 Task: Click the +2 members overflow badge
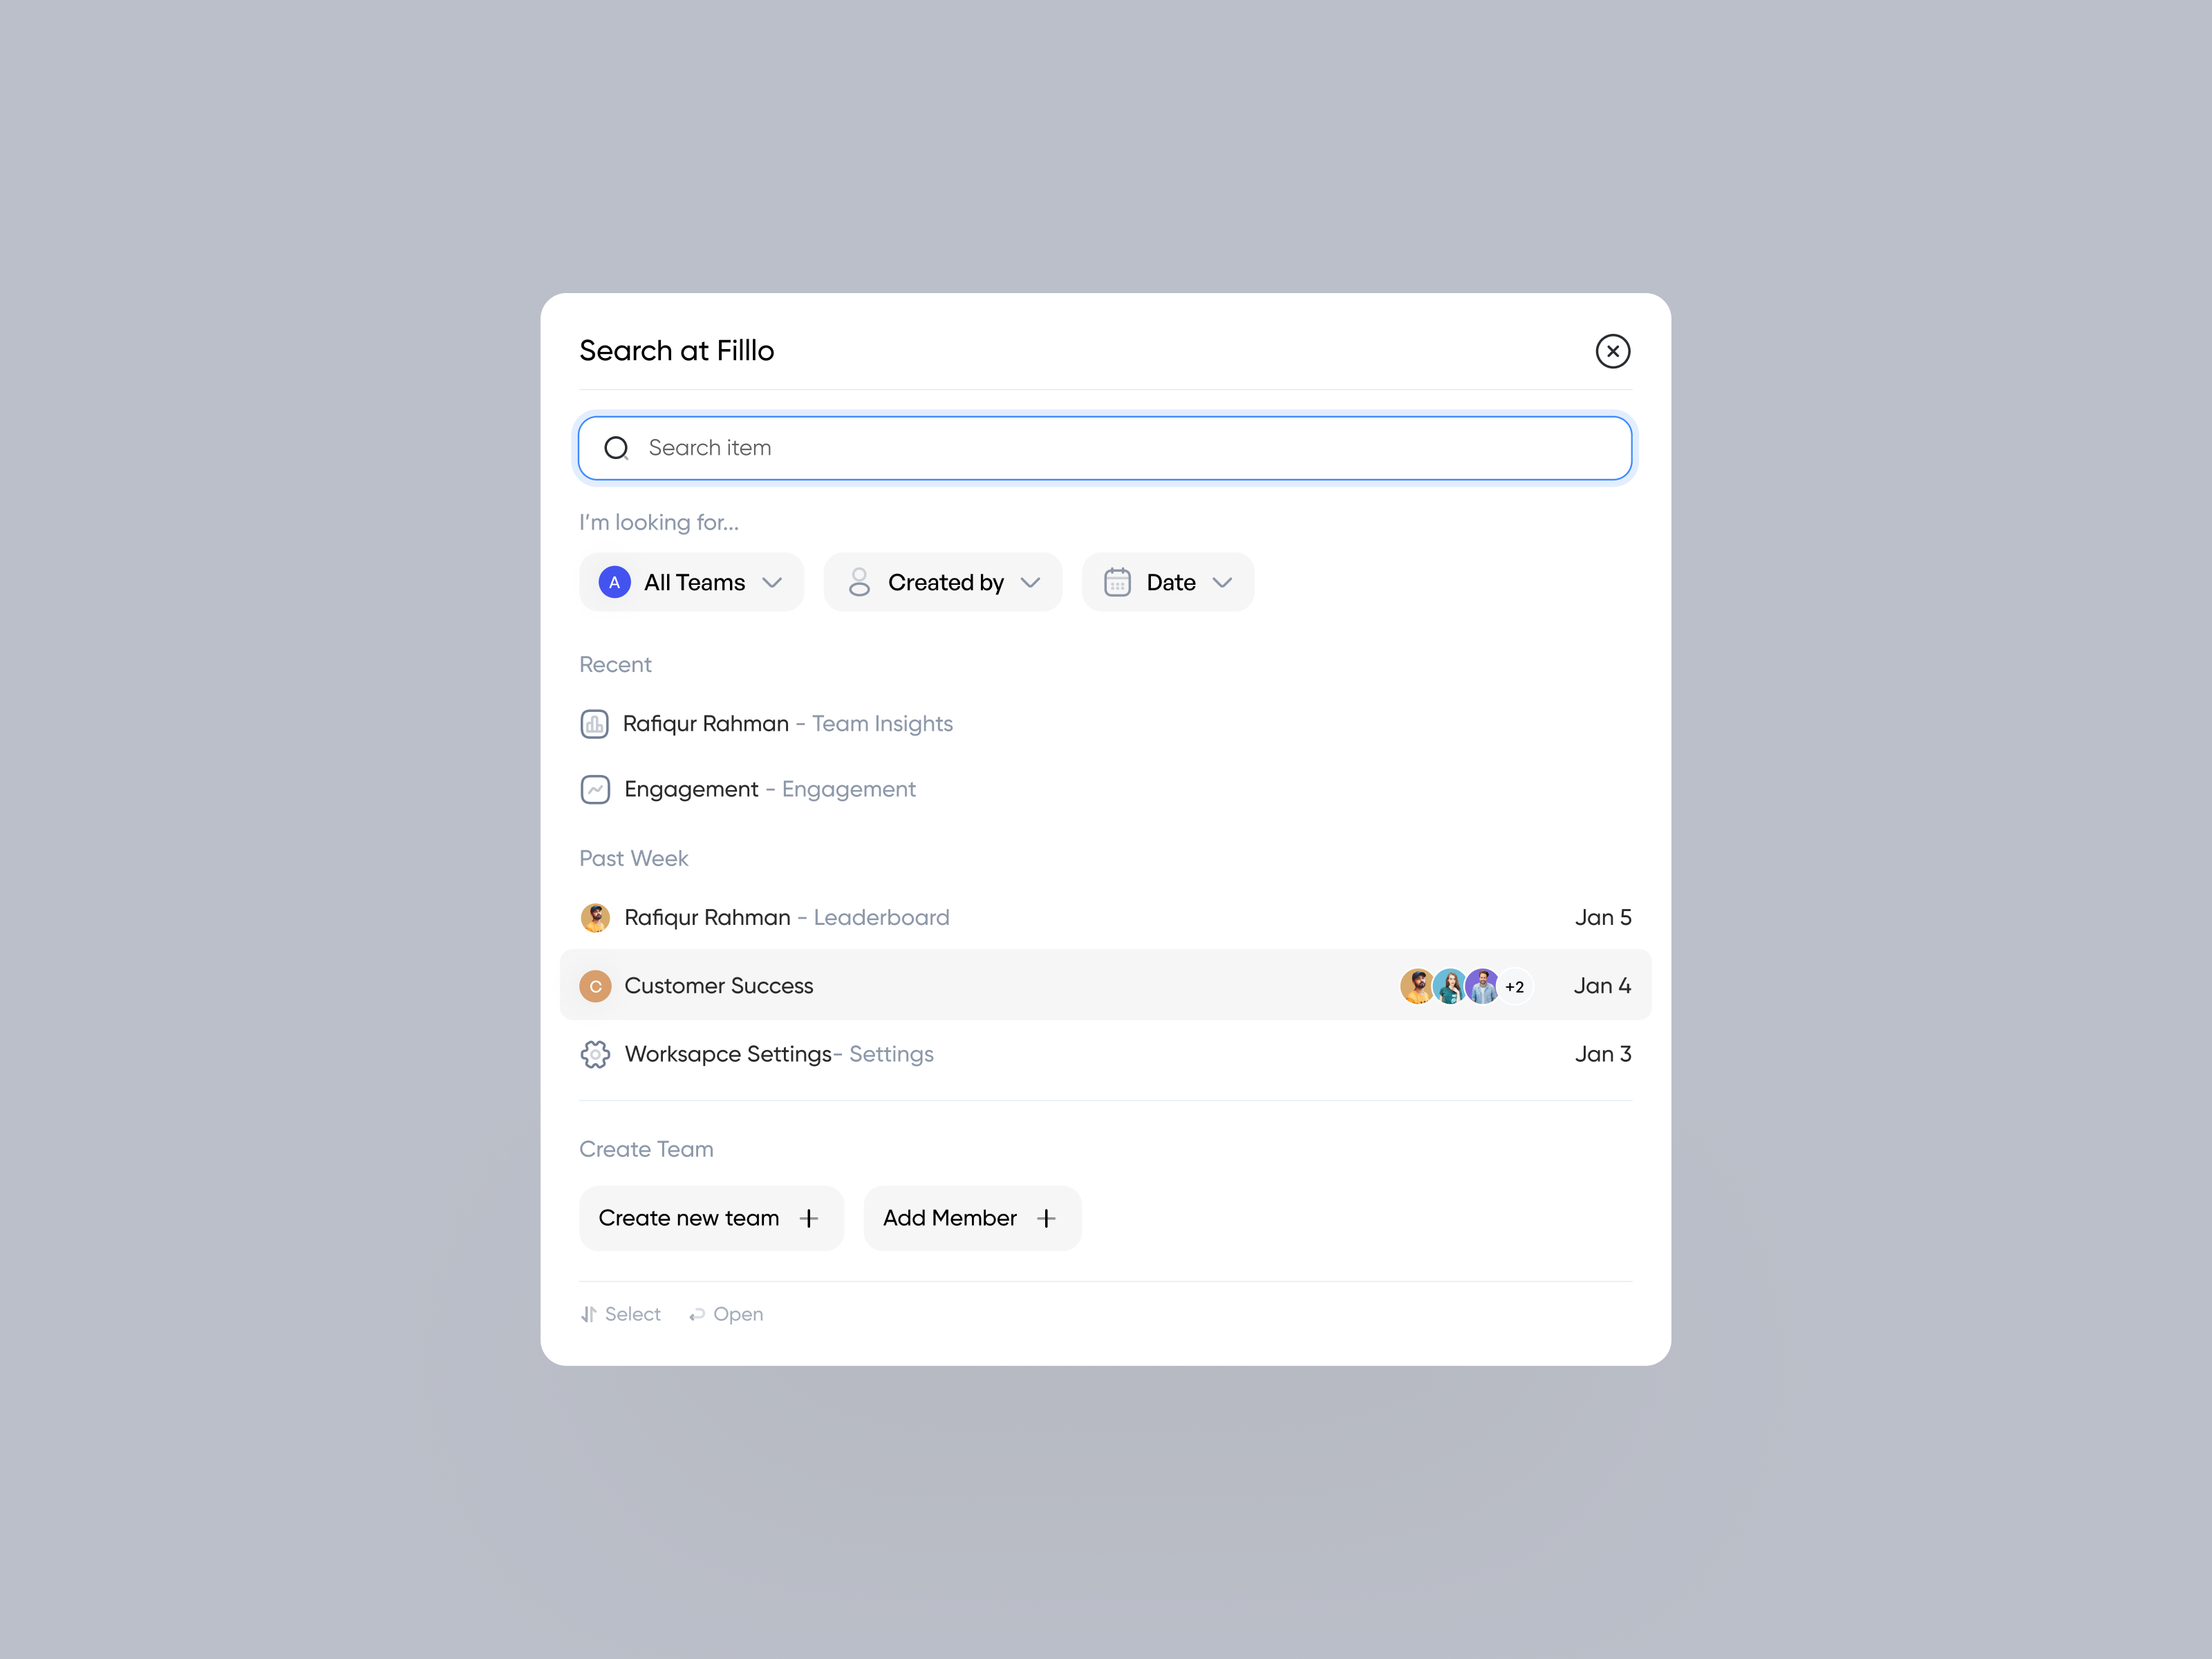(x=1514, y=987)
